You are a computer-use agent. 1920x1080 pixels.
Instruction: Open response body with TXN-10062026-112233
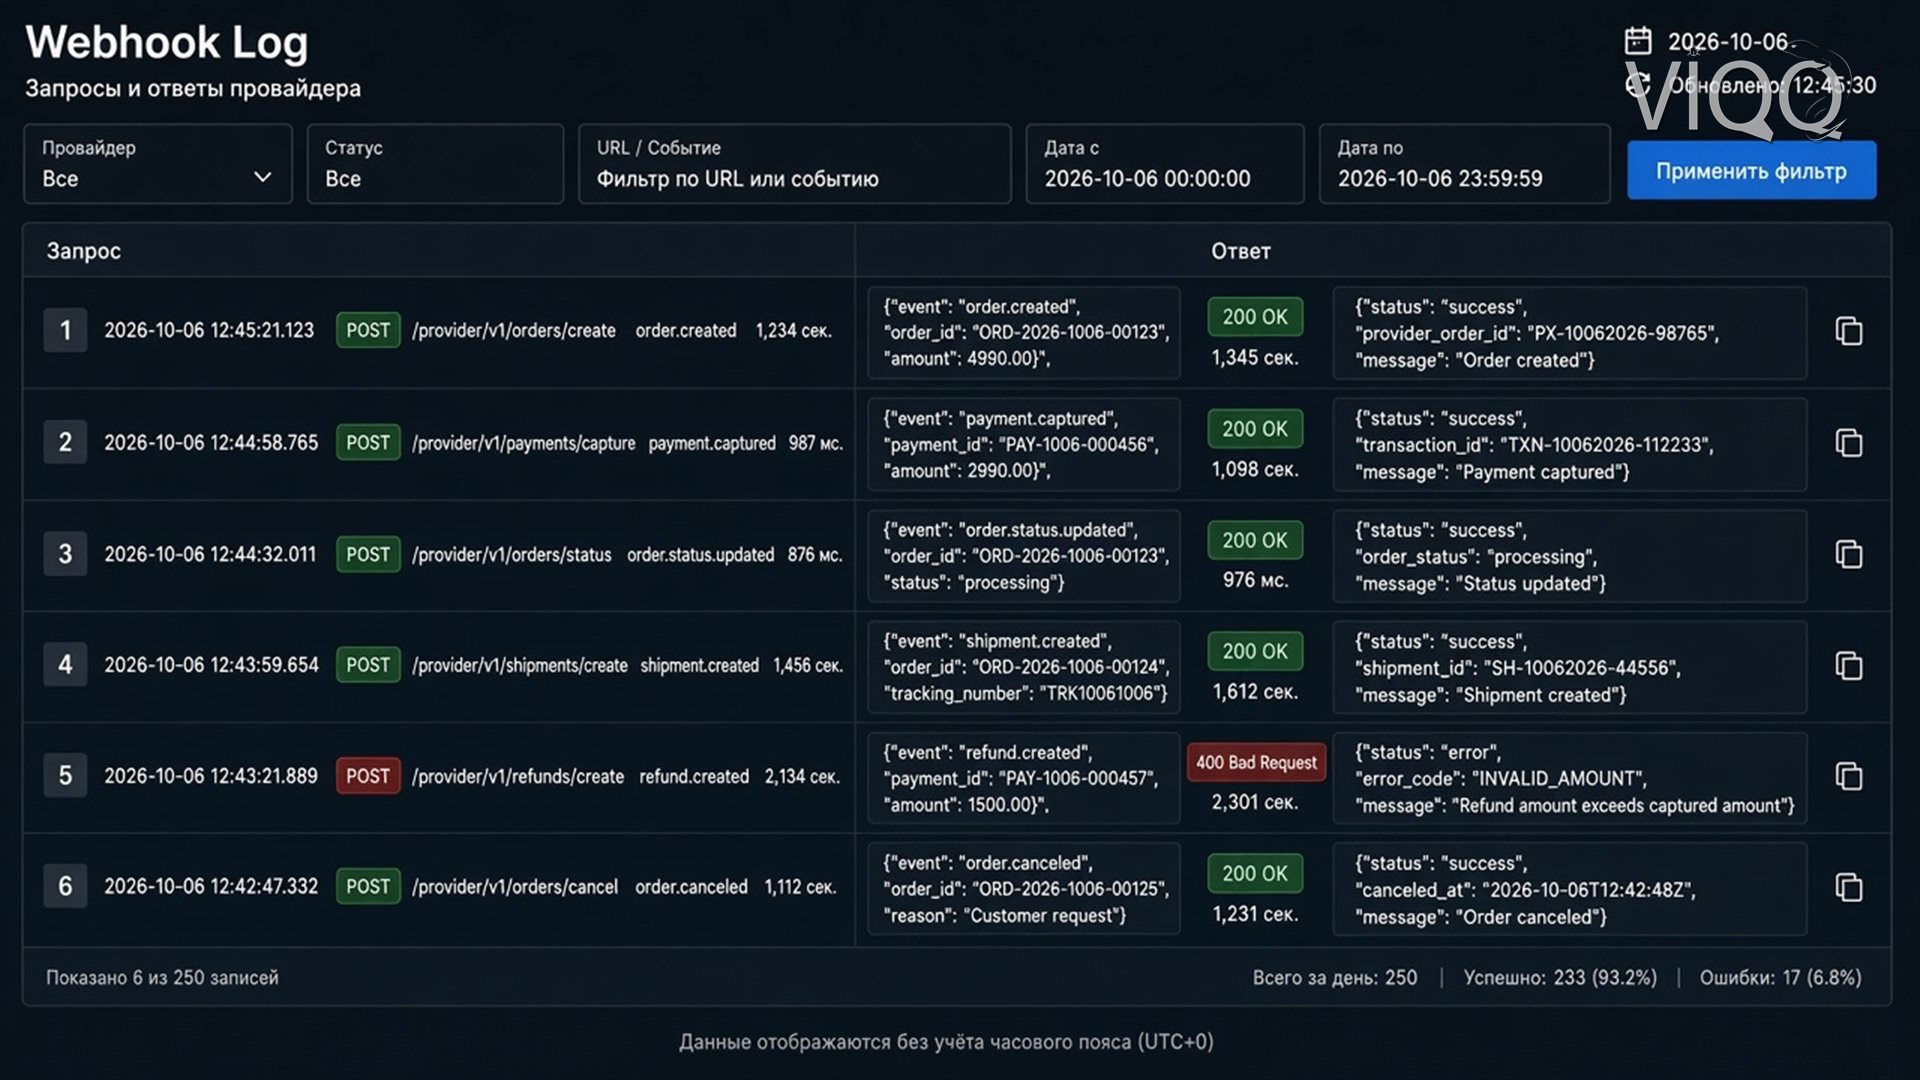[x=1570, y=445]
